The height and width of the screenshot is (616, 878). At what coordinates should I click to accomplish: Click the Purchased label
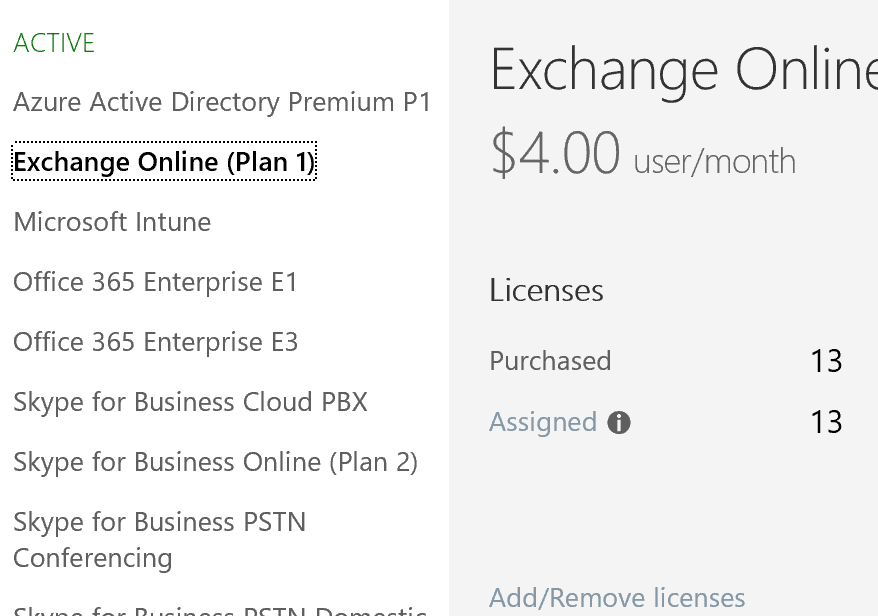coord(550,361)
